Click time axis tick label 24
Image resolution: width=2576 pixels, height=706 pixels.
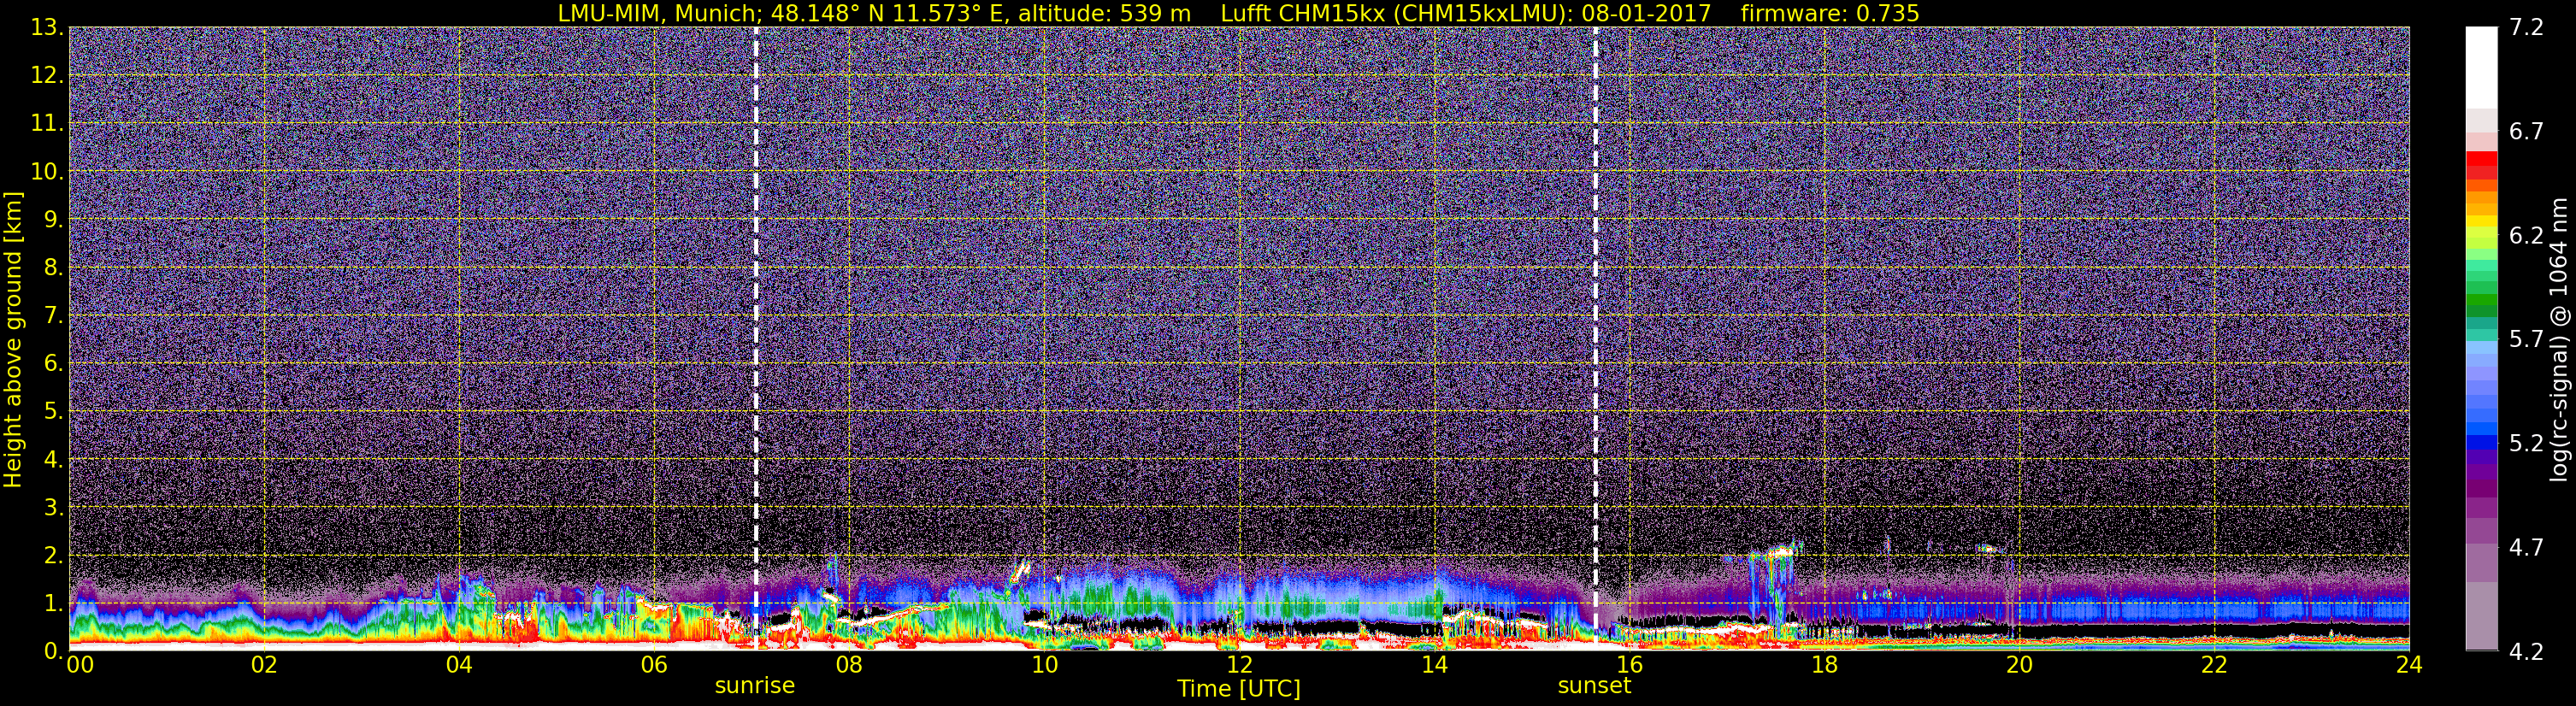pos(2409,665)
